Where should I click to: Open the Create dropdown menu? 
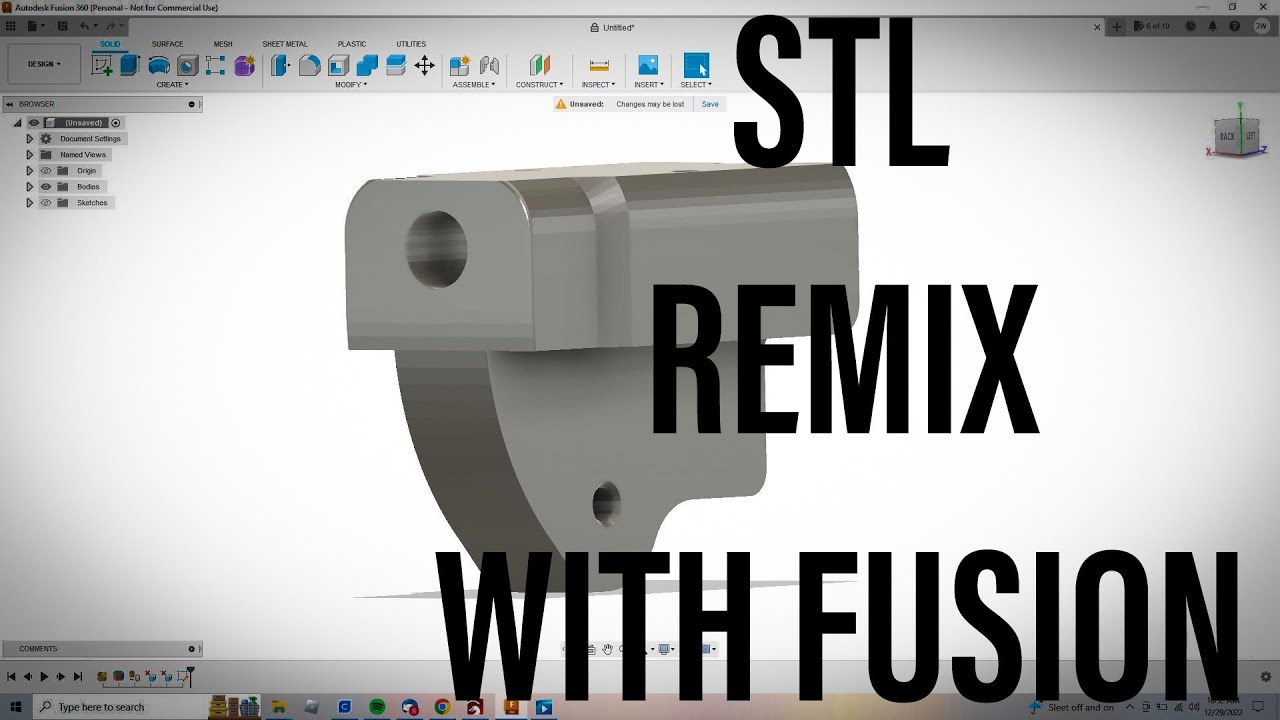[x=172, y=85]
